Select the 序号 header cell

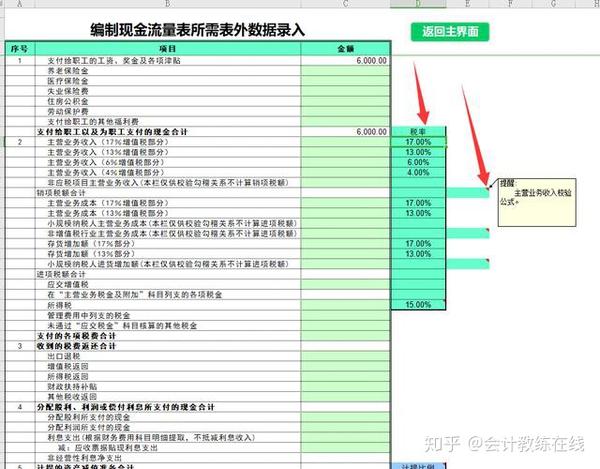pos(20,49)
